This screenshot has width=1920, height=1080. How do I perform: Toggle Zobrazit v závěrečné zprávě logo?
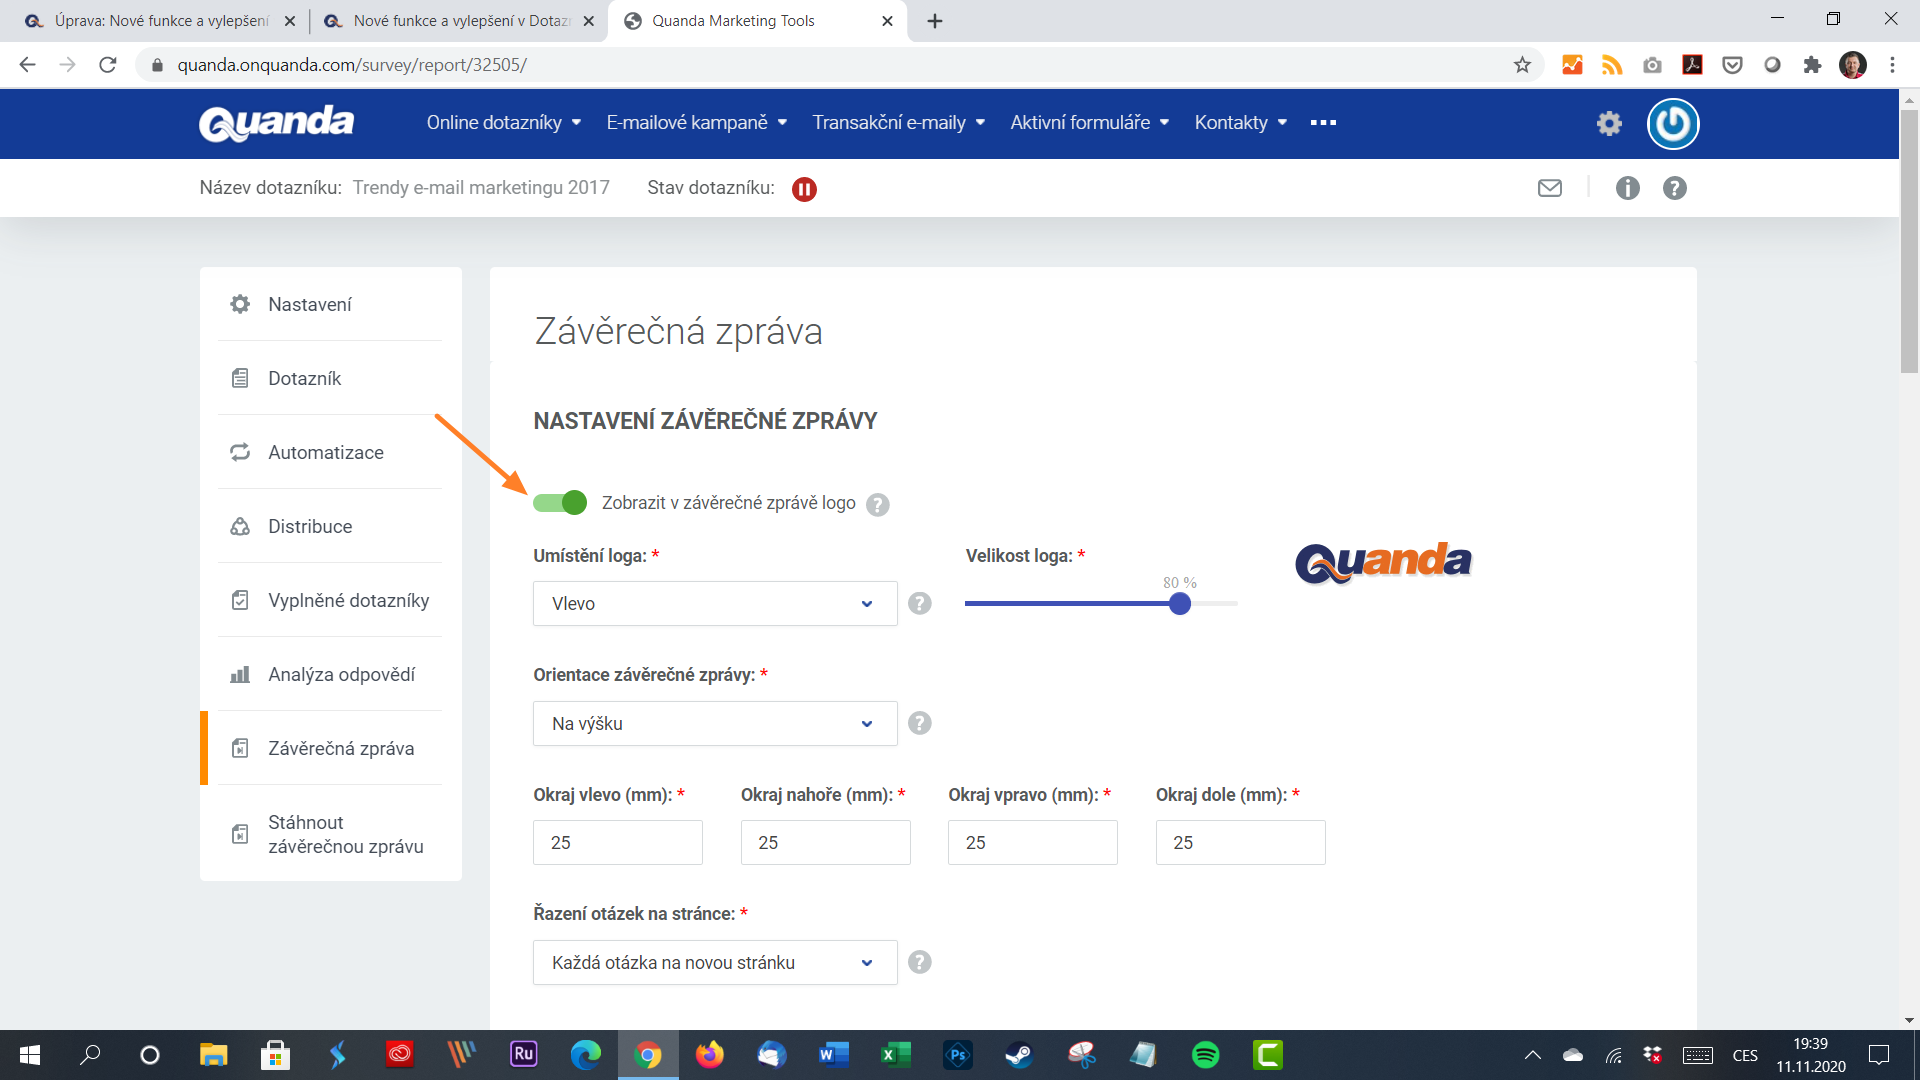(560, 503)
